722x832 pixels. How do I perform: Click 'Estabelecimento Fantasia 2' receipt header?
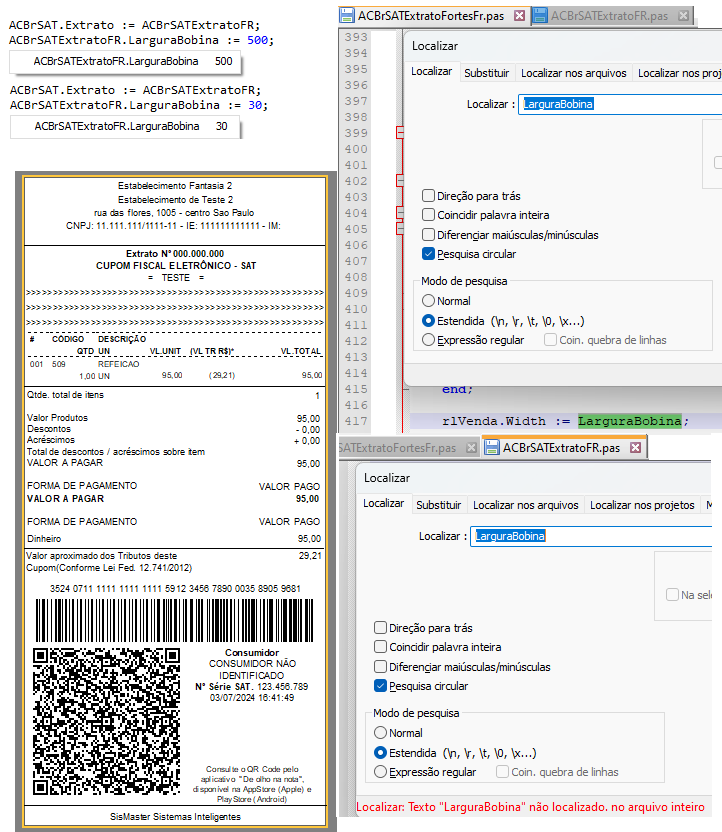click(175, 186)
